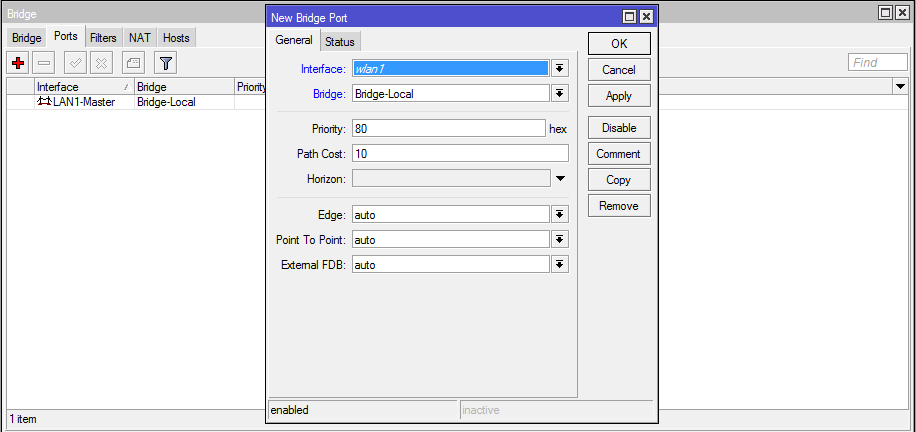916x432 pixels.
Task: Switch to the Status tab
Action: click(340, 41)
